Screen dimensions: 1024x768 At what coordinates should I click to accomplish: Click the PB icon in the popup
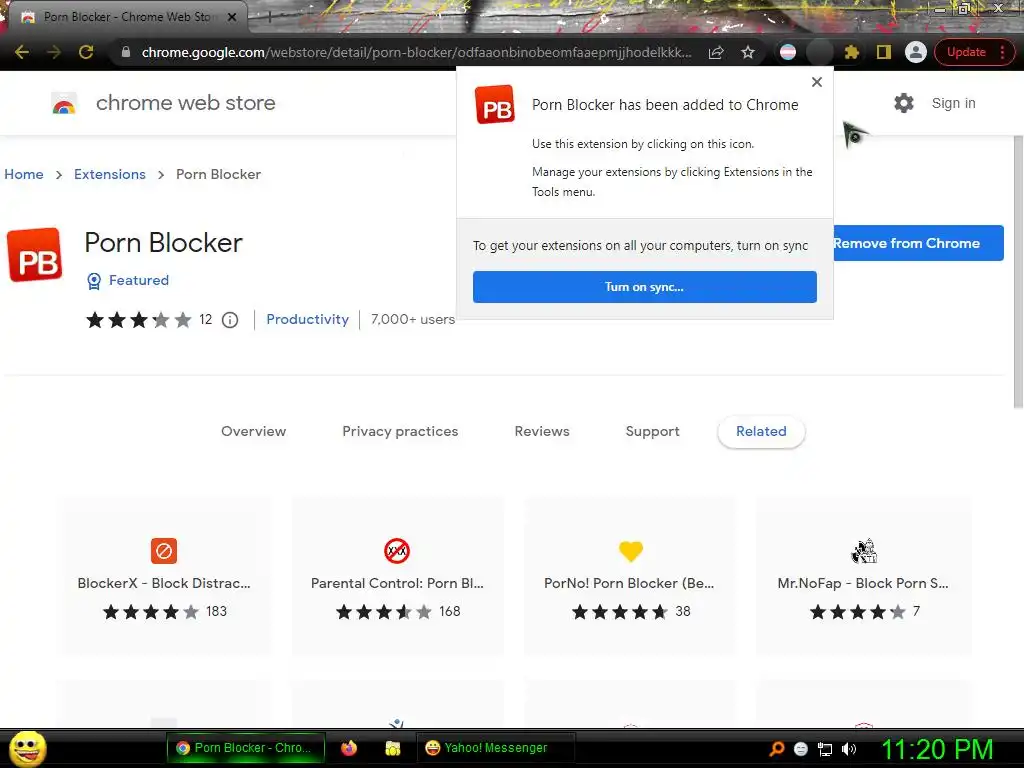495,104
